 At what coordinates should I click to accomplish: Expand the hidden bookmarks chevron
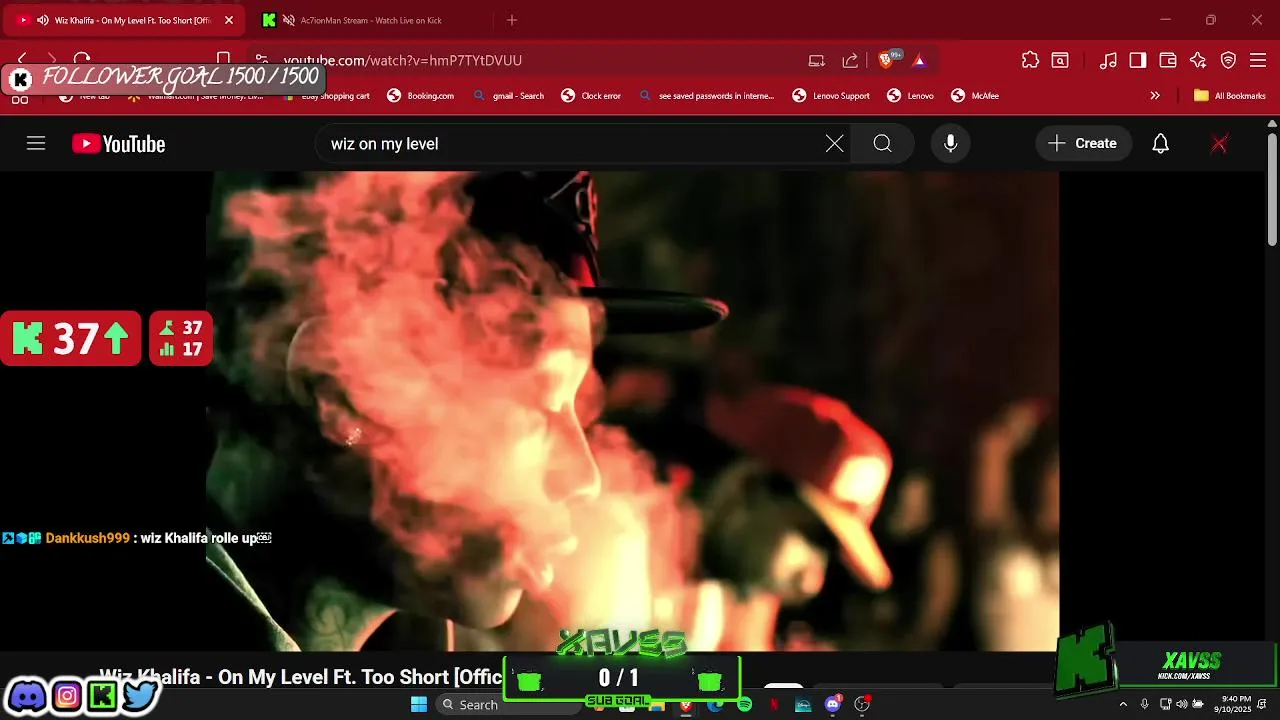(x=1155, y=96)
